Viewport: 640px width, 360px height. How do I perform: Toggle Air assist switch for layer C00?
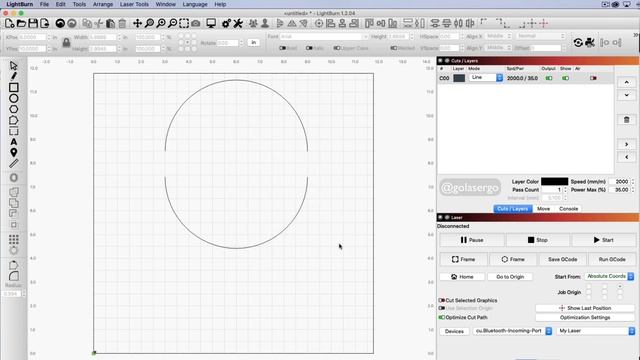pyautogui.click(x=593, y=78)
